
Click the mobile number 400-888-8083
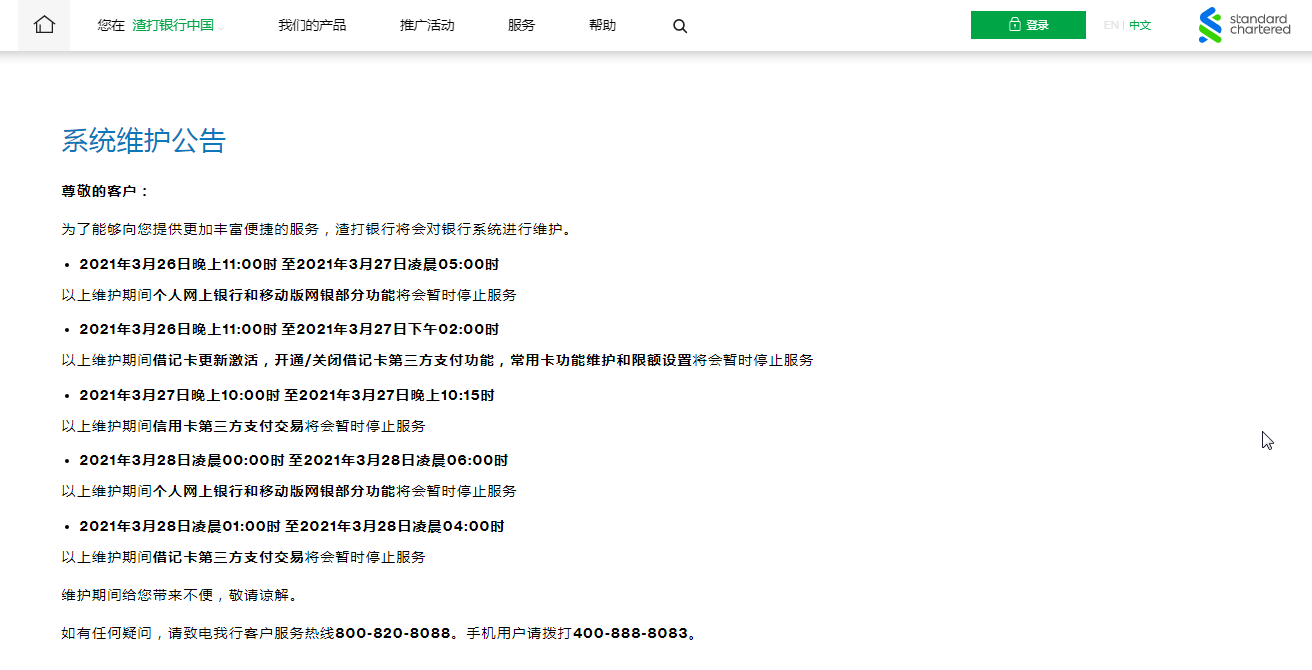tap(631, 633)
